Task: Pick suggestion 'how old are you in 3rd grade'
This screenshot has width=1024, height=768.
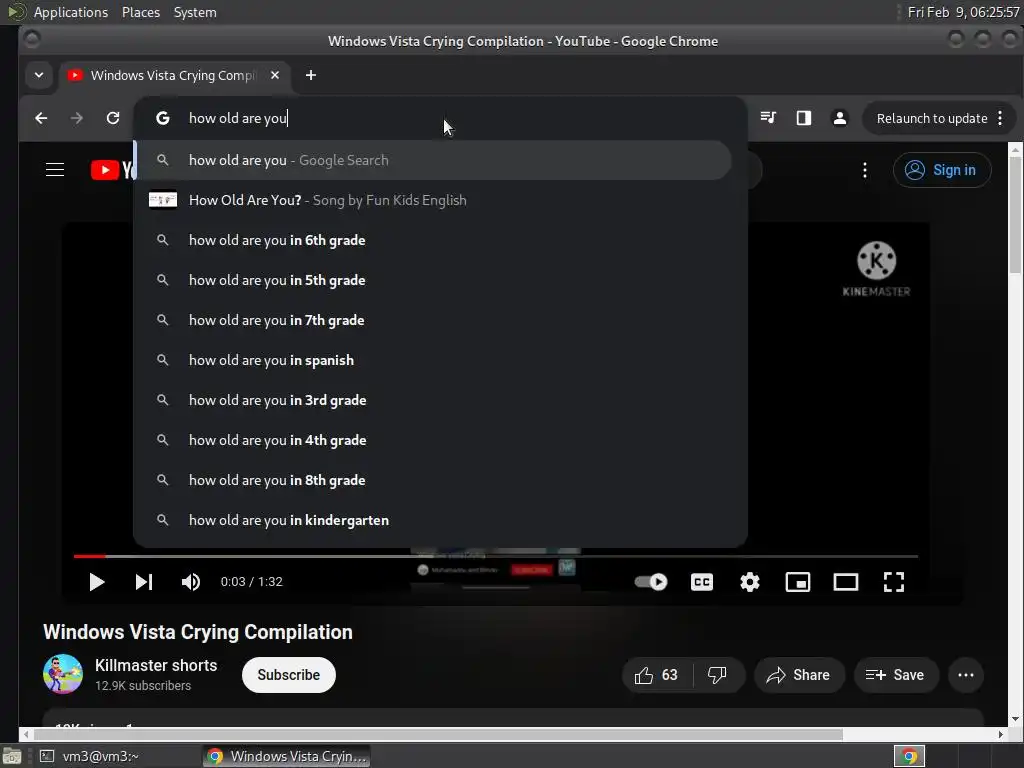Action: pyautogui.click(x=433, y=400)
